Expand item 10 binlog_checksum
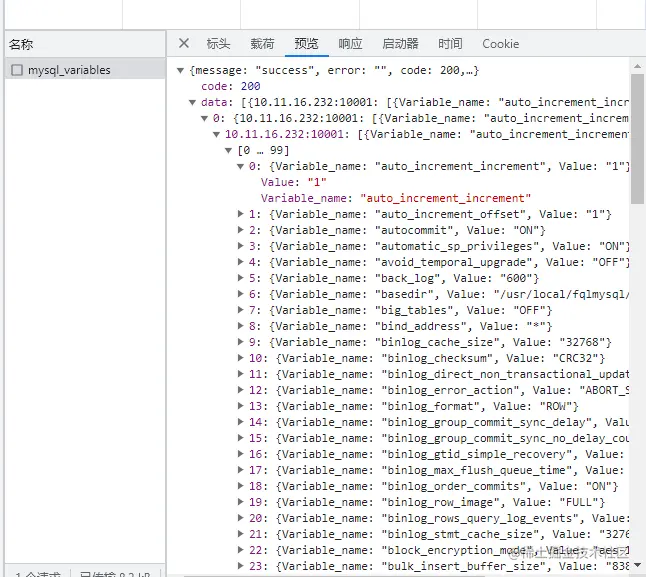The height and width of the screenshot is (577, 646). click(x=240, y=358)
